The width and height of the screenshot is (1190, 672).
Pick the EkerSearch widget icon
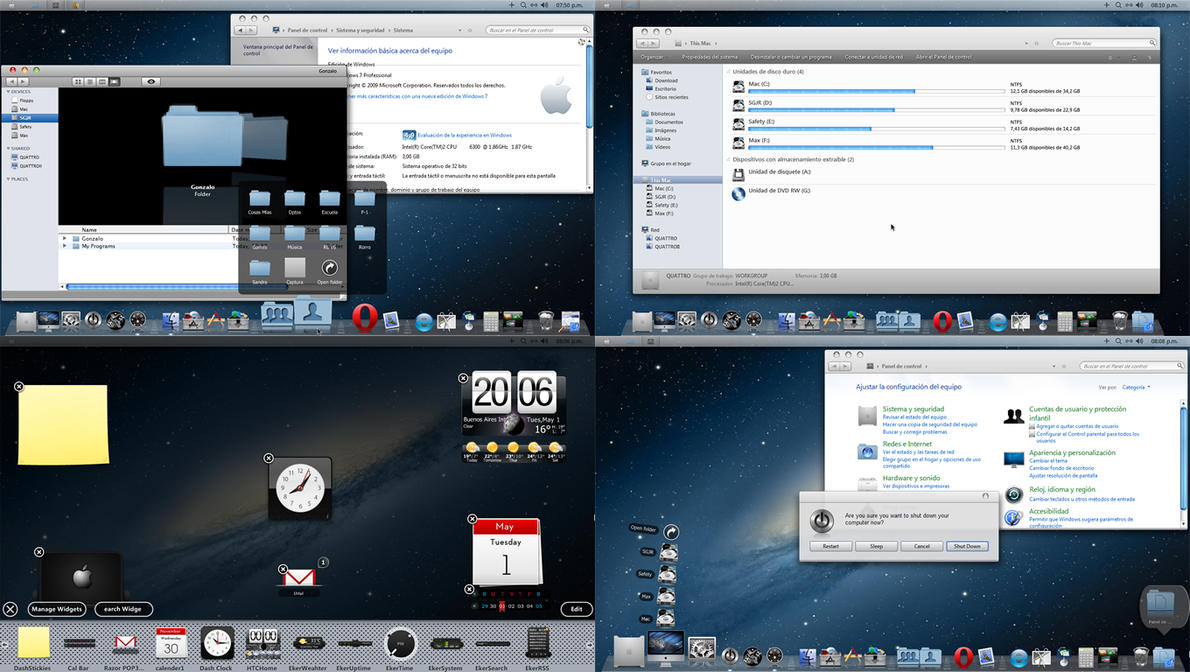click(x=492, y=643)
